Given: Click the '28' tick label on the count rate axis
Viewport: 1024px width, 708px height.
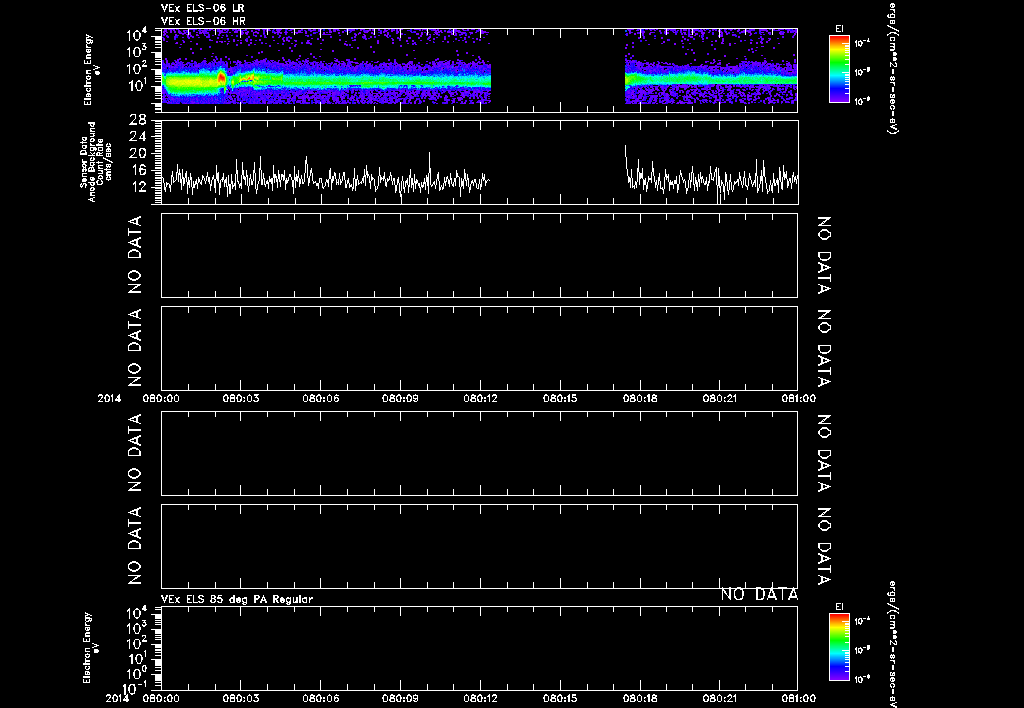Looking at the screenshot, I should pyautogui.click(x=138, y=120).
